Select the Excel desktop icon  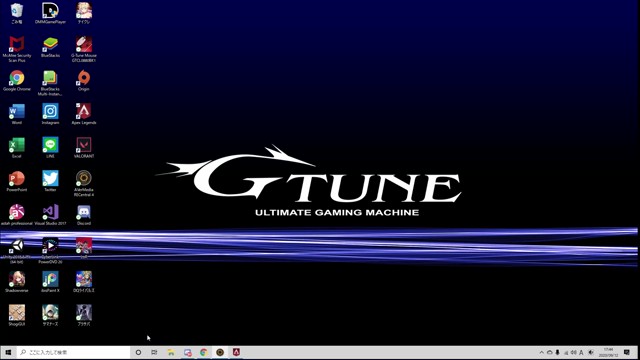17,147
